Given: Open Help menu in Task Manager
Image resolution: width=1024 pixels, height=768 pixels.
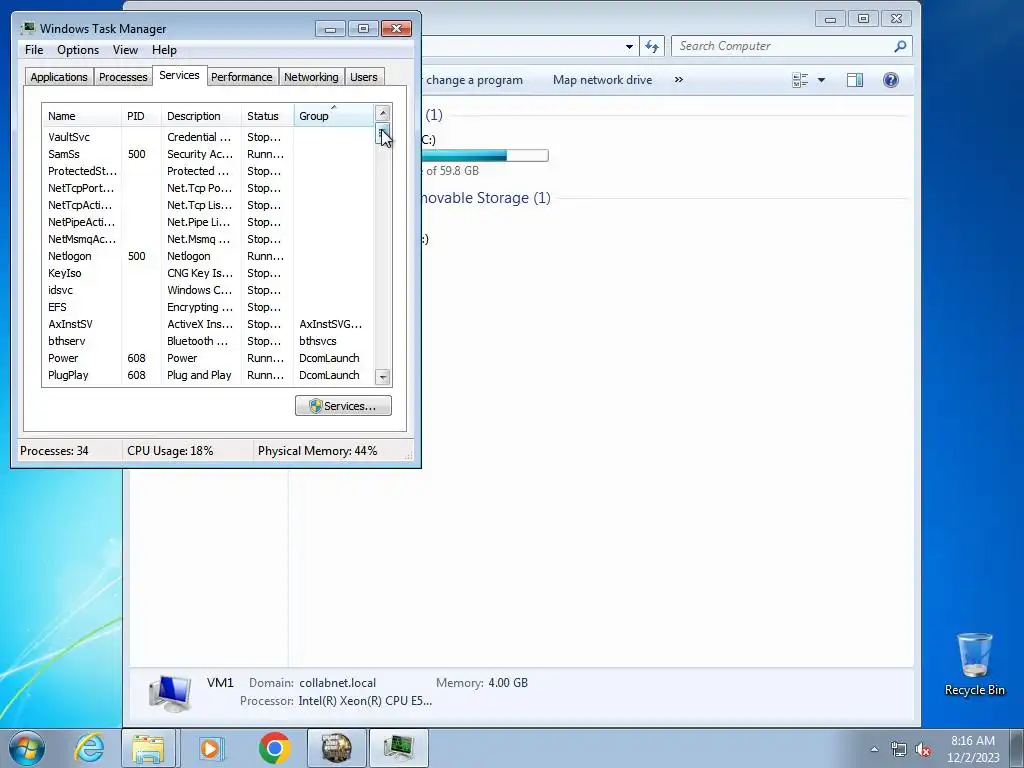Looking at the screenshot, I should [164, 50].
